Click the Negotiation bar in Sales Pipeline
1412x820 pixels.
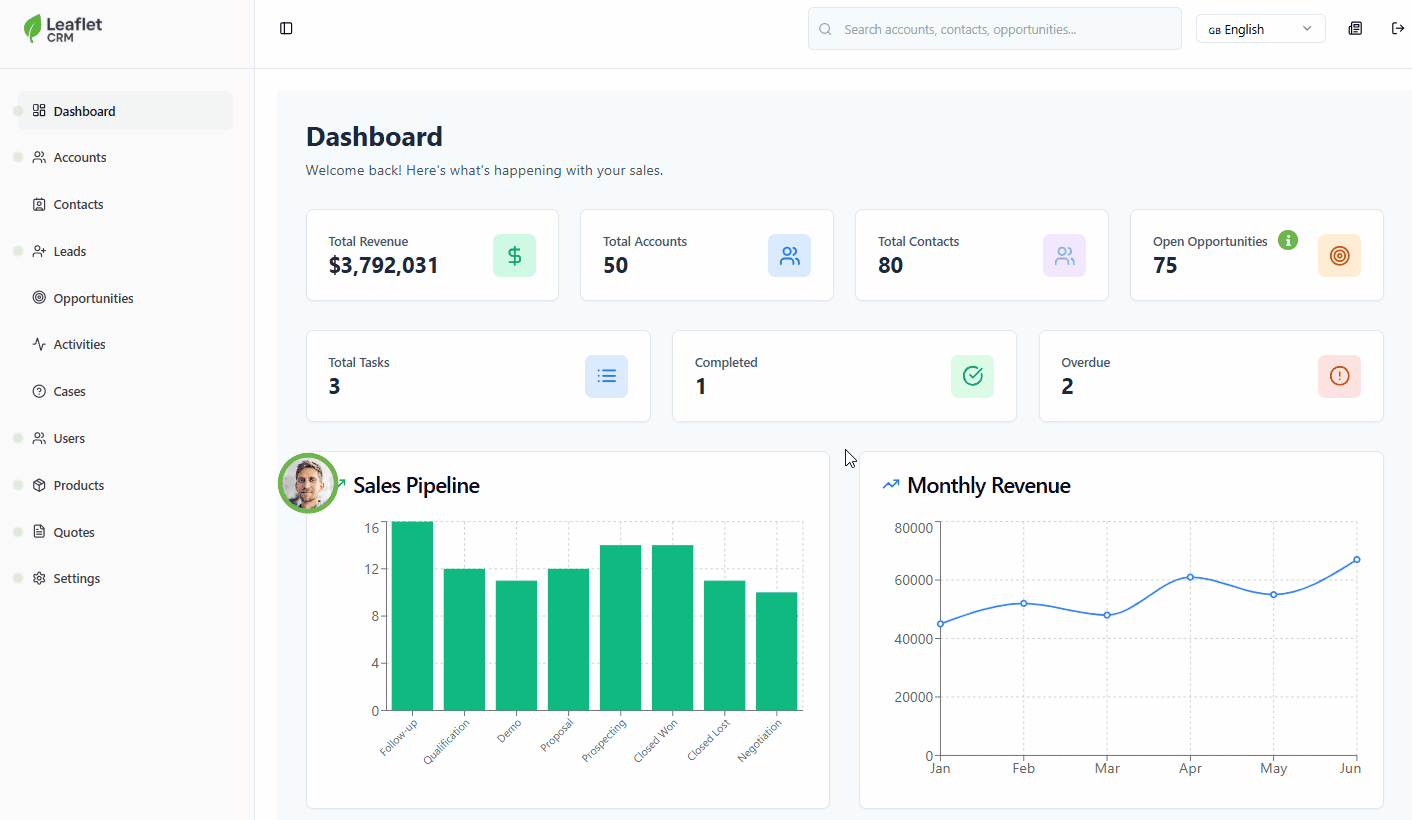(776, 652)
